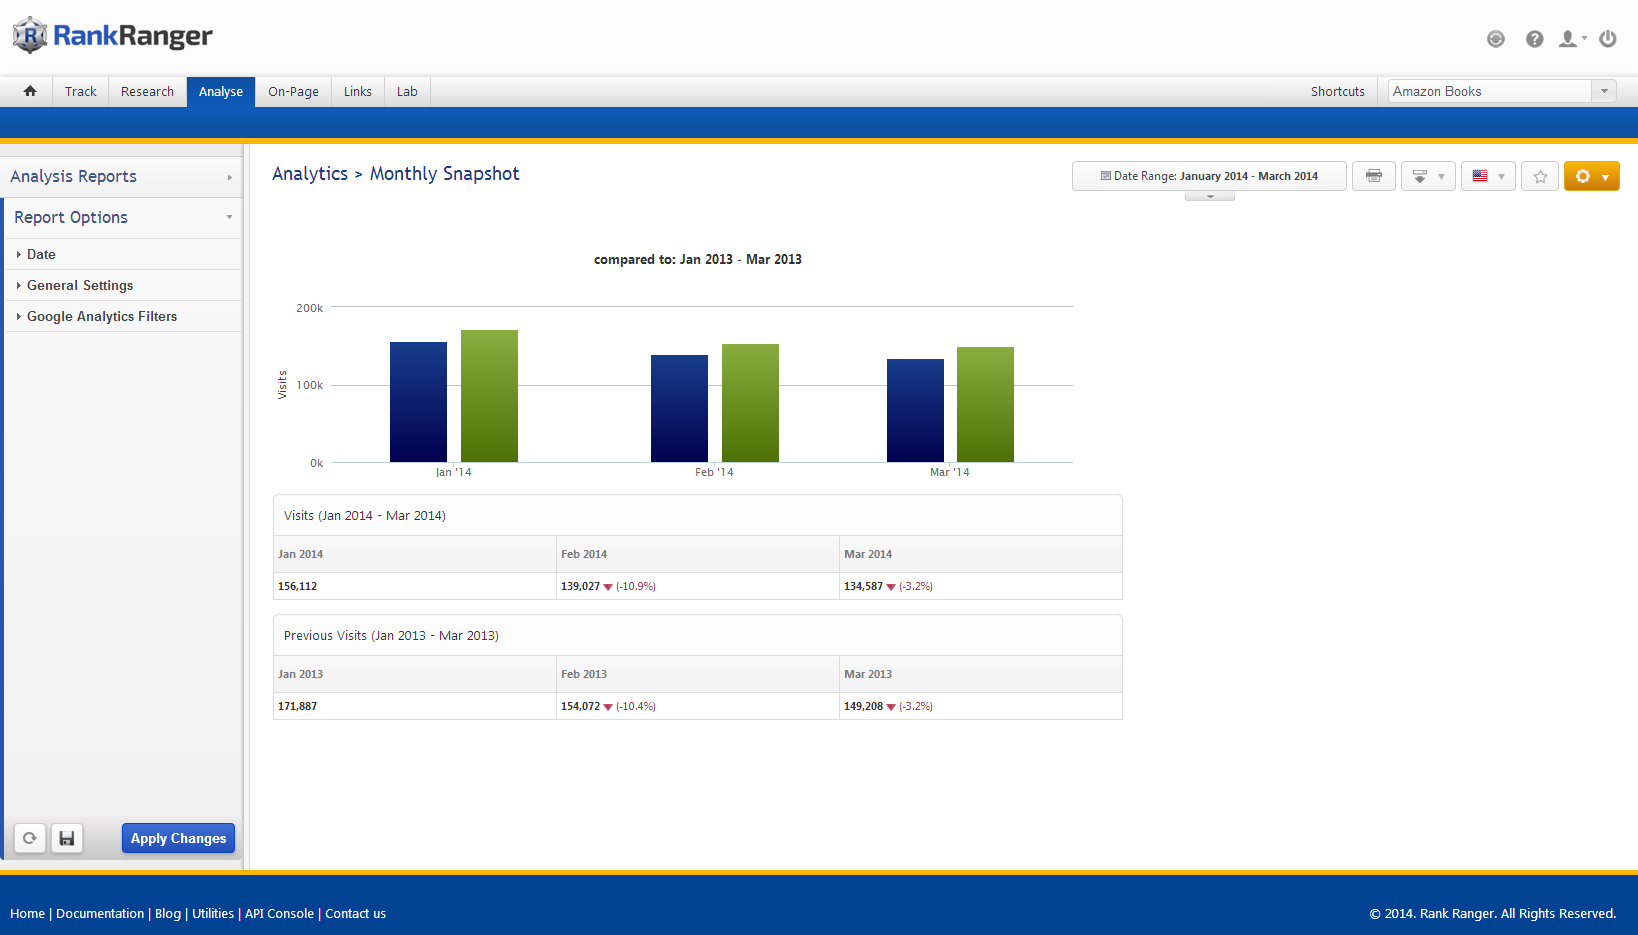Open the orange gear settings dropdown
Image resolution: width=1638 pixels, height=935 pixels.
tap(1591, 176)
